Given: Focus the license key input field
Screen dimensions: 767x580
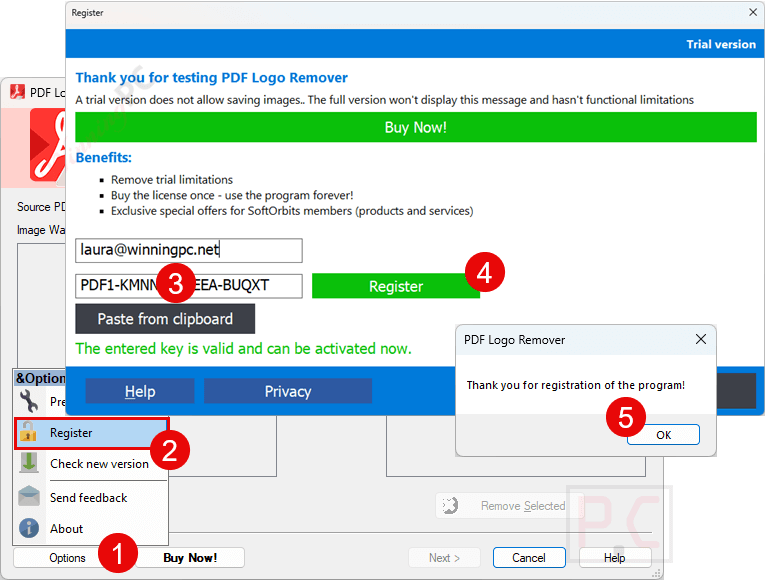Looking at the screenshot, I should pos(189,286).
